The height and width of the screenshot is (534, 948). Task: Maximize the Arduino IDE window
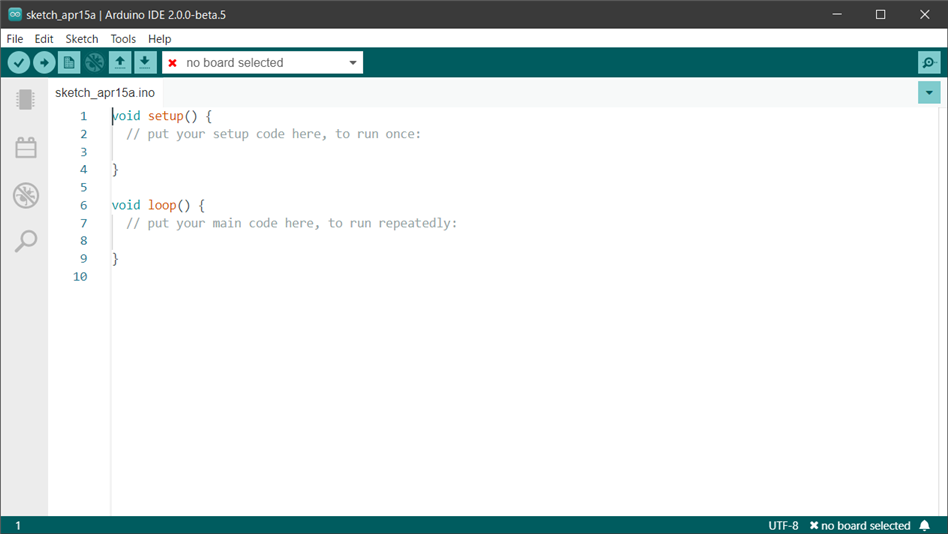(880, 14)
